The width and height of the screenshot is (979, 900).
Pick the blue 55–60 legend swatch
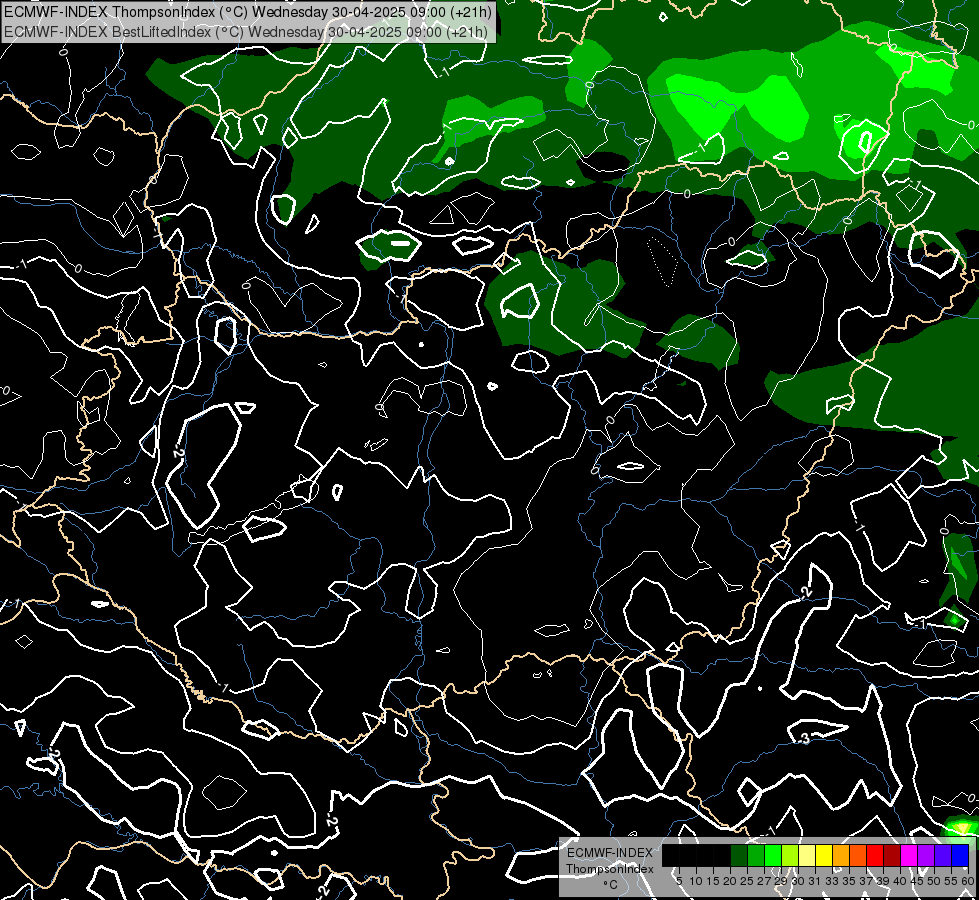pyautogui.click(x=960, y=855)
